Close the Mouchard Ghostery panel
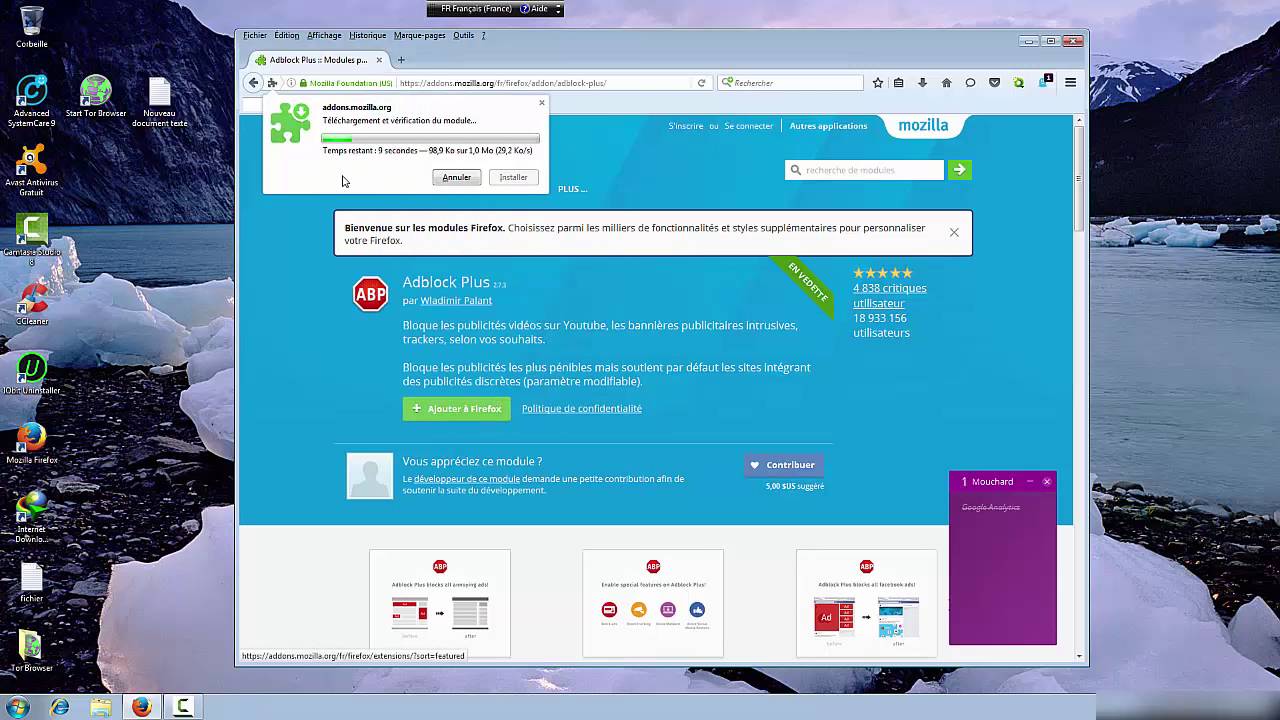The width and height of the screenshot is (1280, 720). [x=1047, y=481]
